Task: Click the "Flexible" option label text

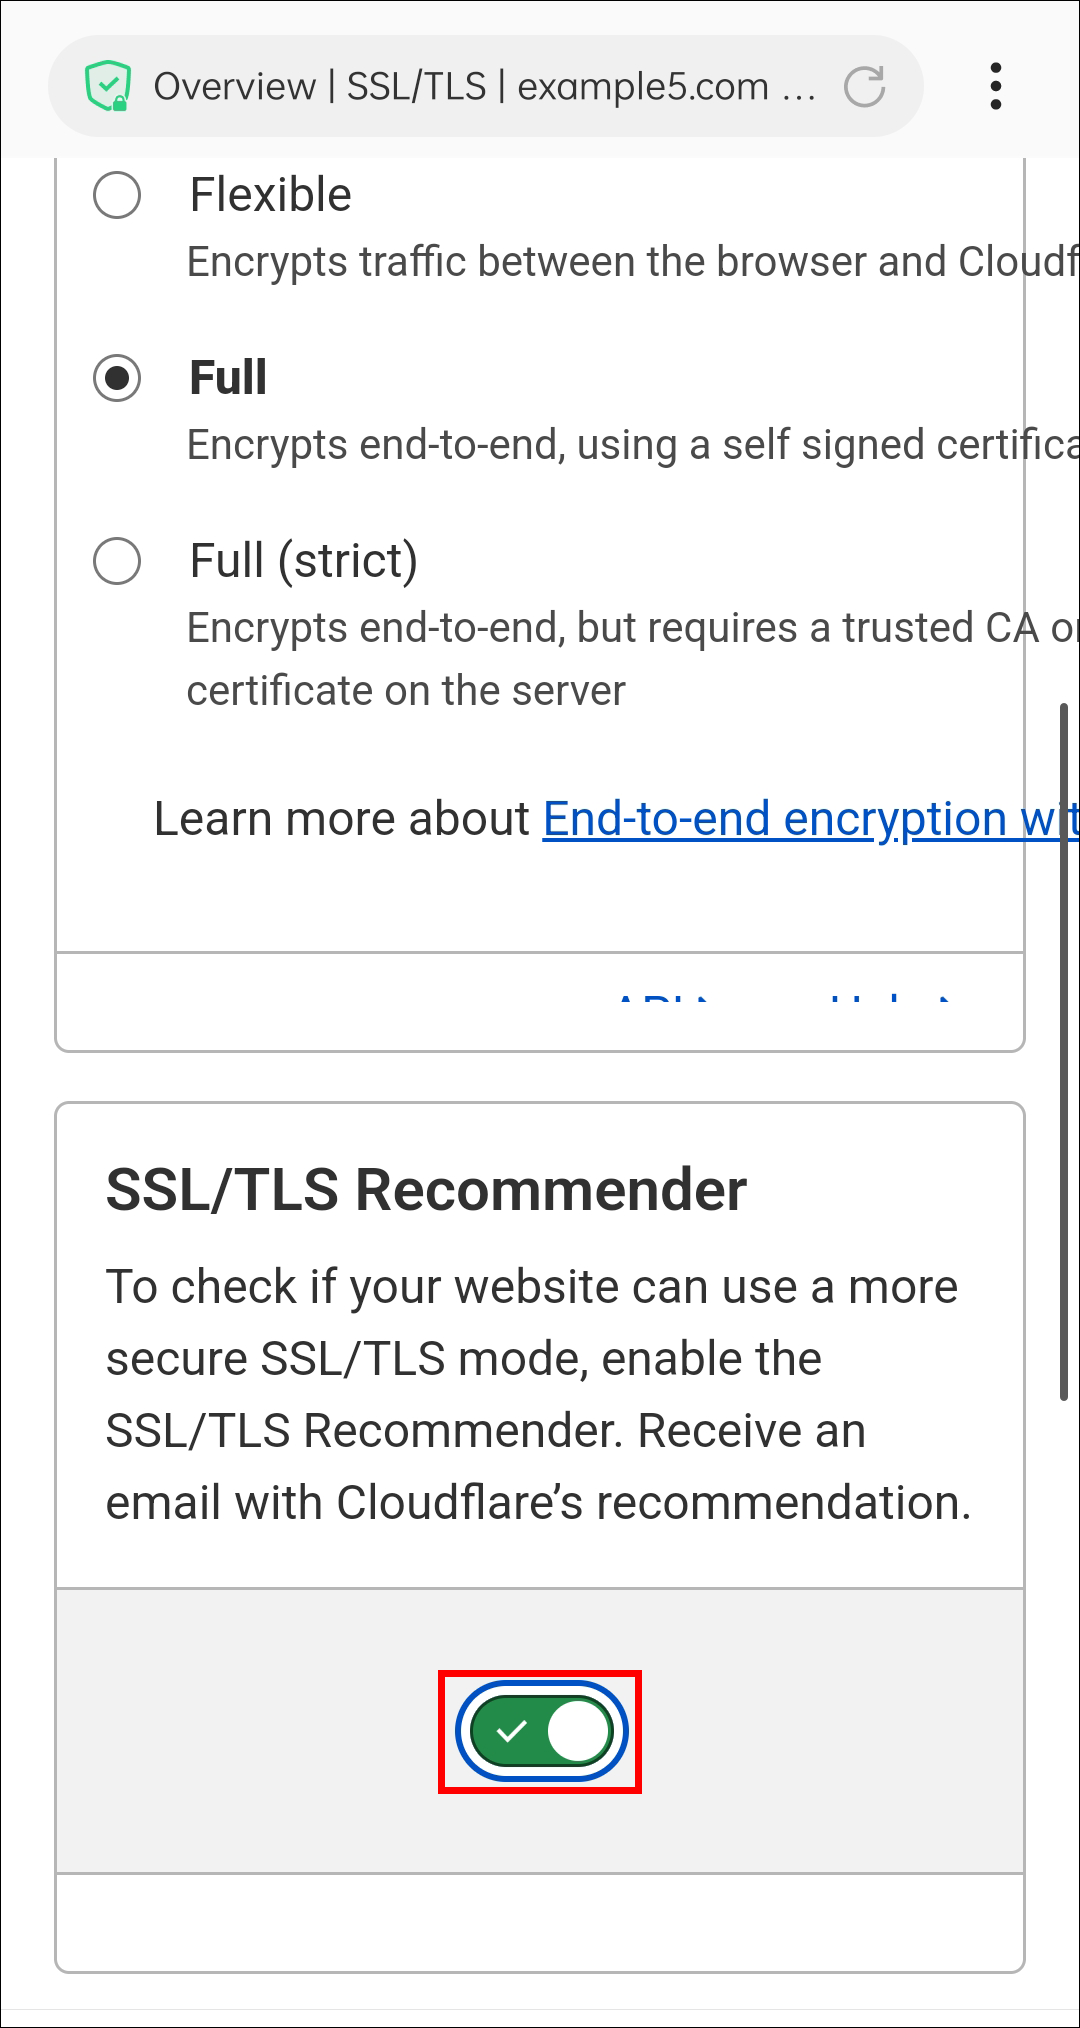Action: 271,195
